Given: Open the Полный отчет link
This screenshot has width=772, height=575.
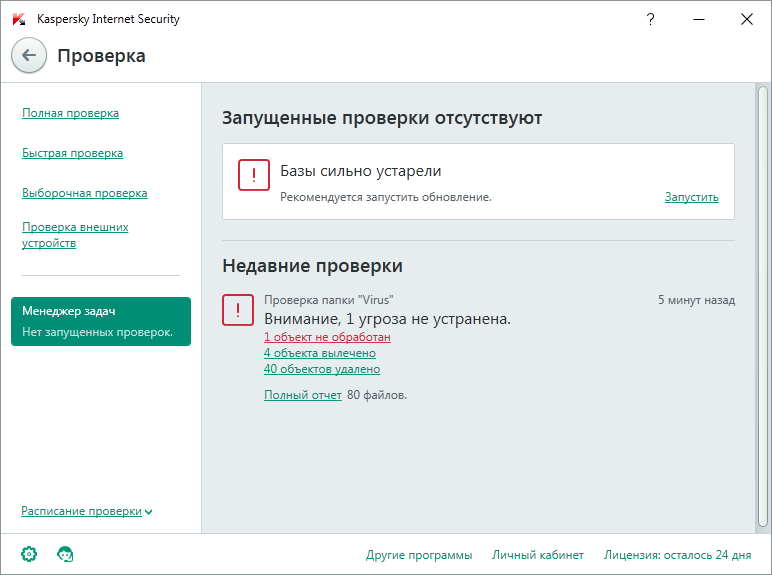Looking at the screenshot, I should [303, 395].
